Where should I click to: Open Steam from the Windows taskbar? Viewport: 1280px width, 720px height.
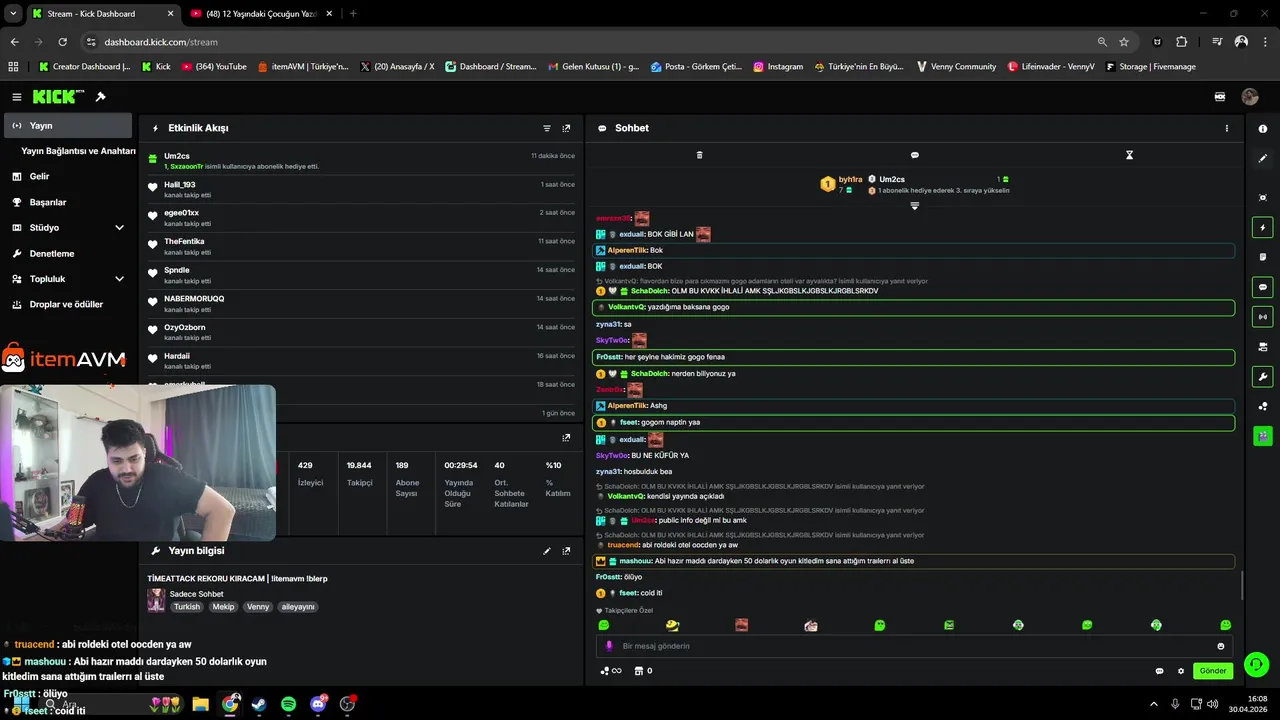(259, 704)
